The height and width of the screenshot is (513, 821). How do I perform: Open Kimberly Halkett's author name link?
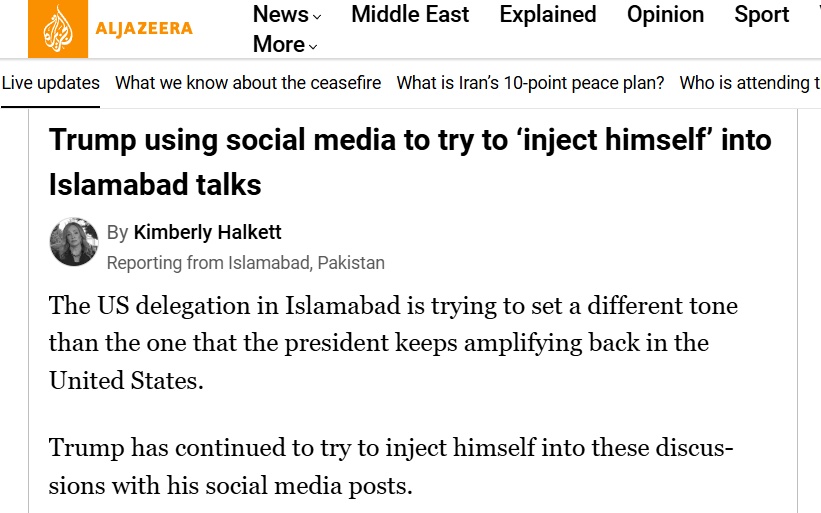pyautogui.click(x=207, y=232)
